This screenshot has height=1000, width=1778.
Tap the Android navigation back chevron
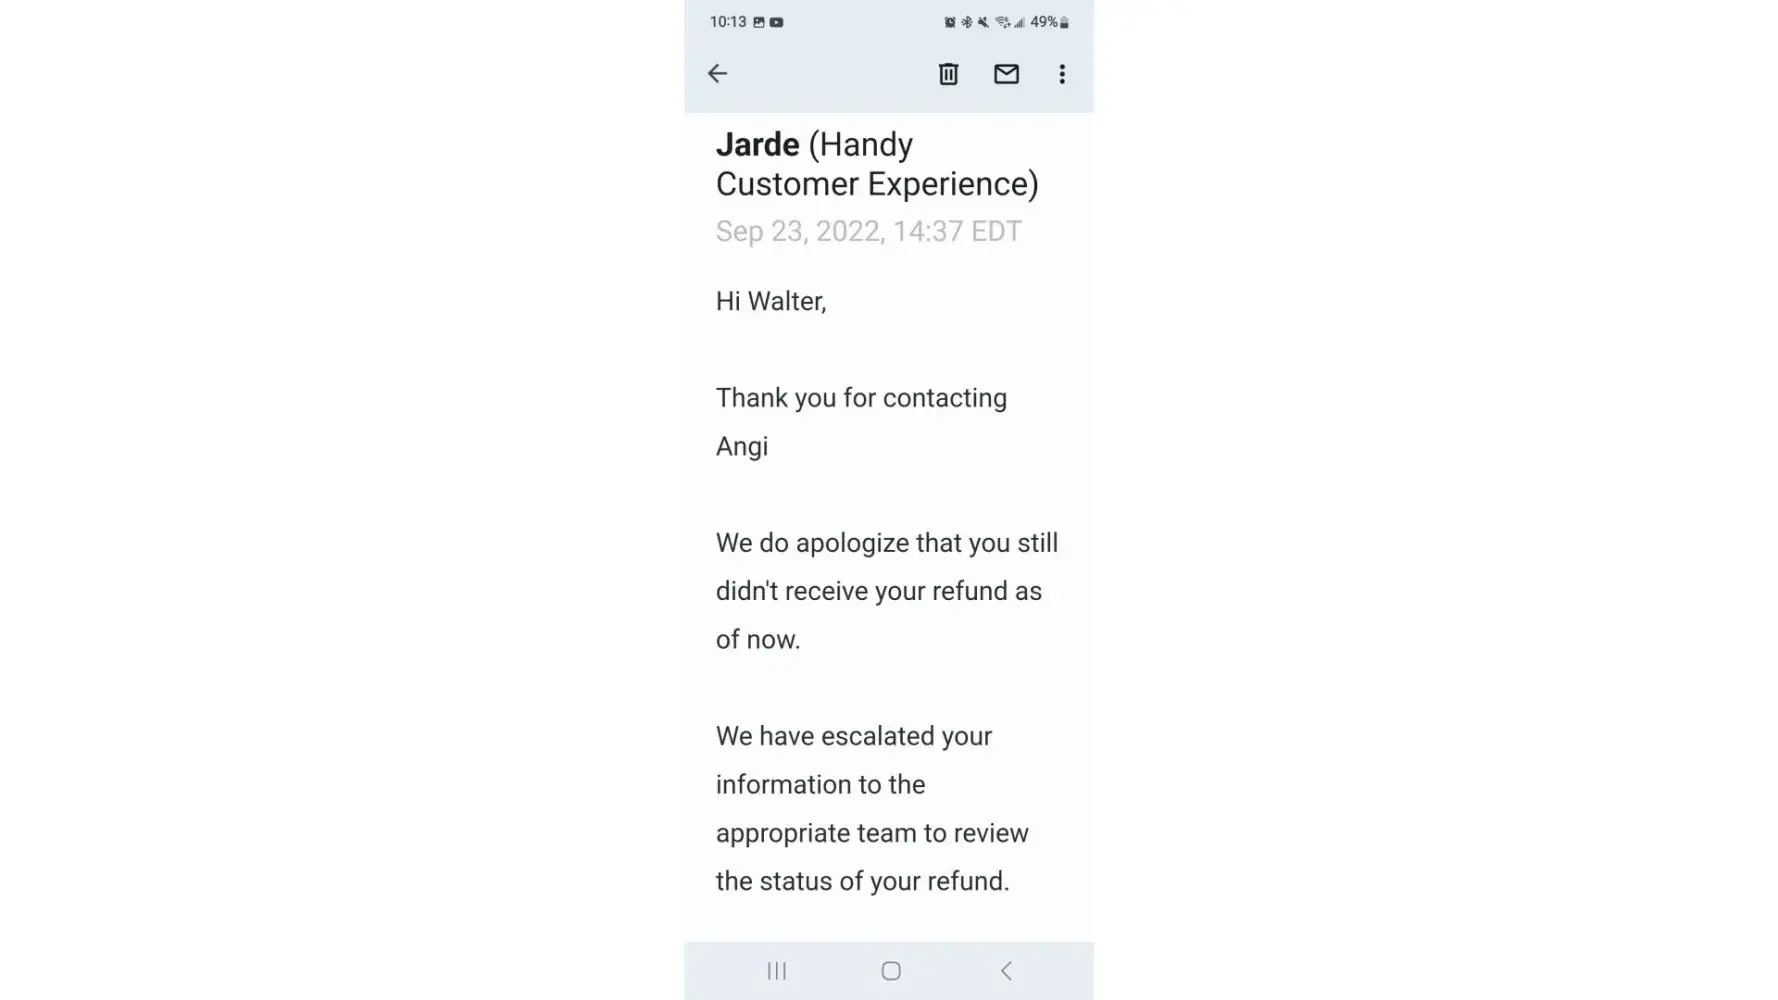1006,971
